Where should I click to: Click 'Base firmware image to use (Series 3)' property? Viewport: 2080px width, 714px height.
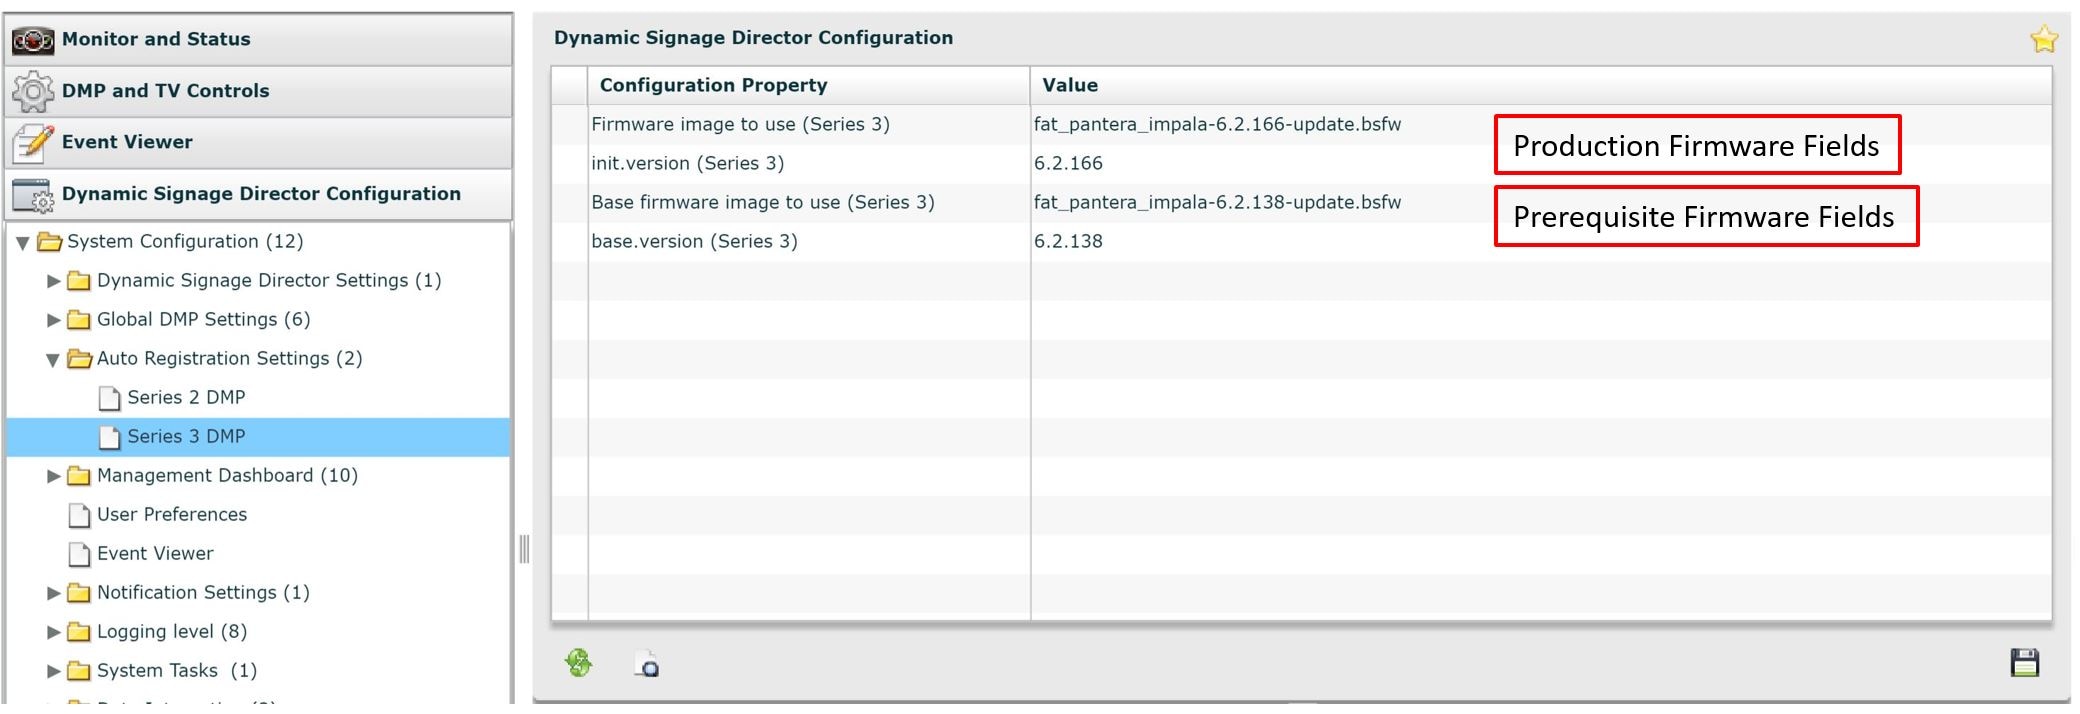(x=763, y=203)
